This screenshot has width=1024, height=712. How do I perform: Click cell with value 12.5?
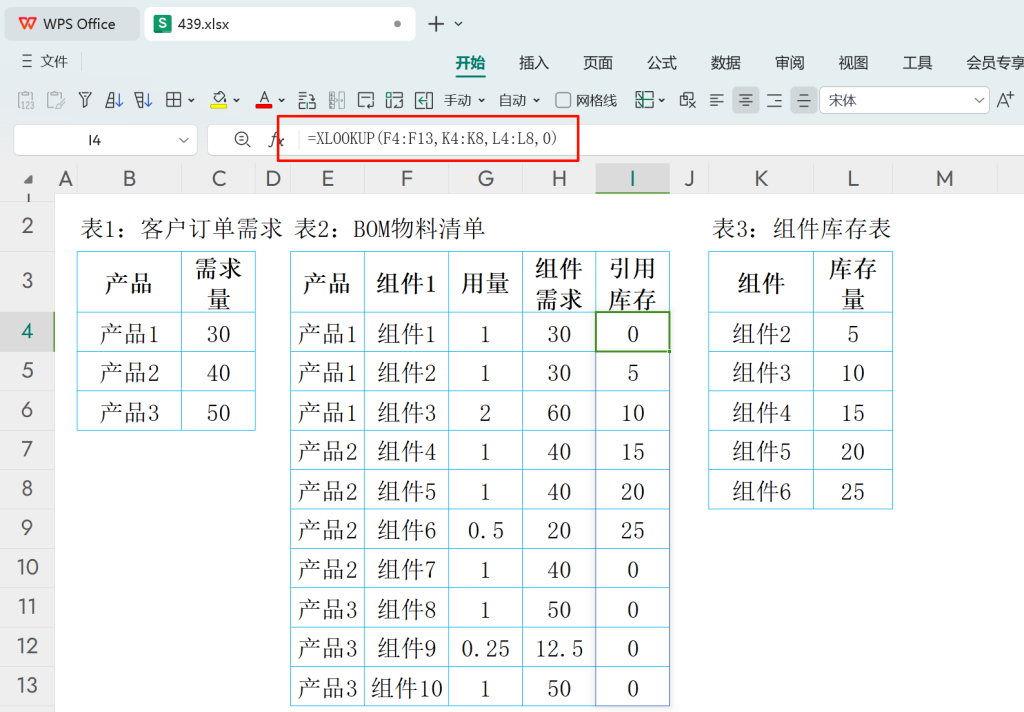559,648
